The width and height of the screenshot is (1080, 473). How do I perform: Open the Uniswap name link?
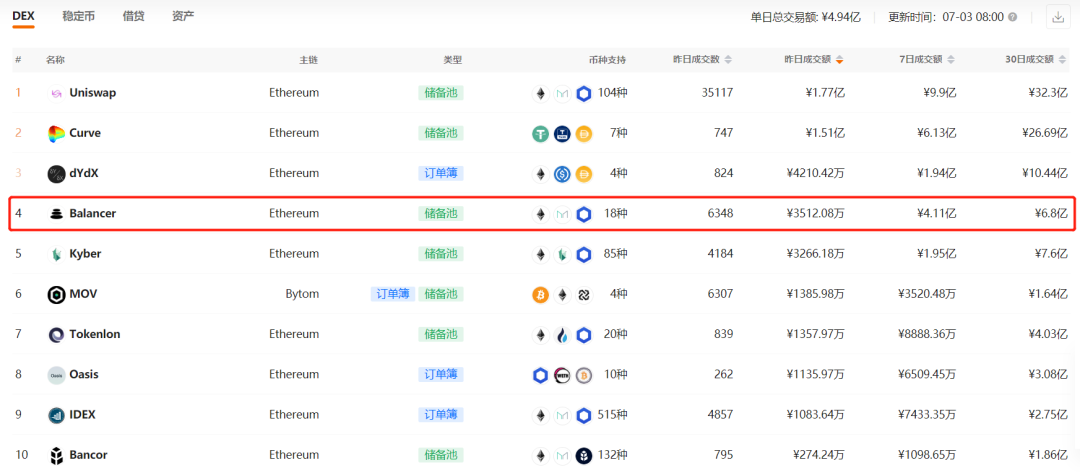92,93
